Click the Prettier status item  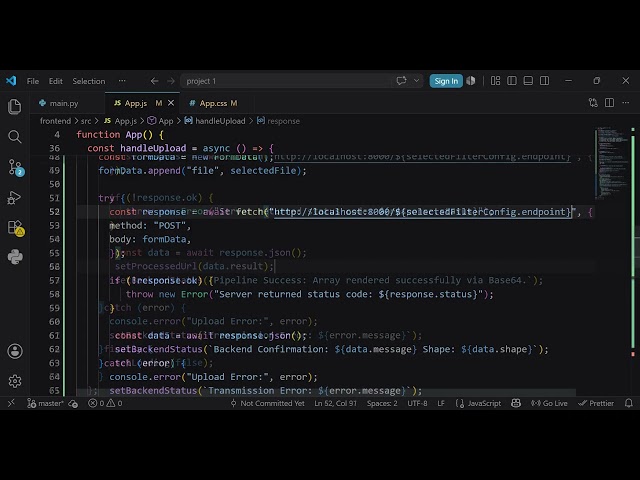(596, 403)
